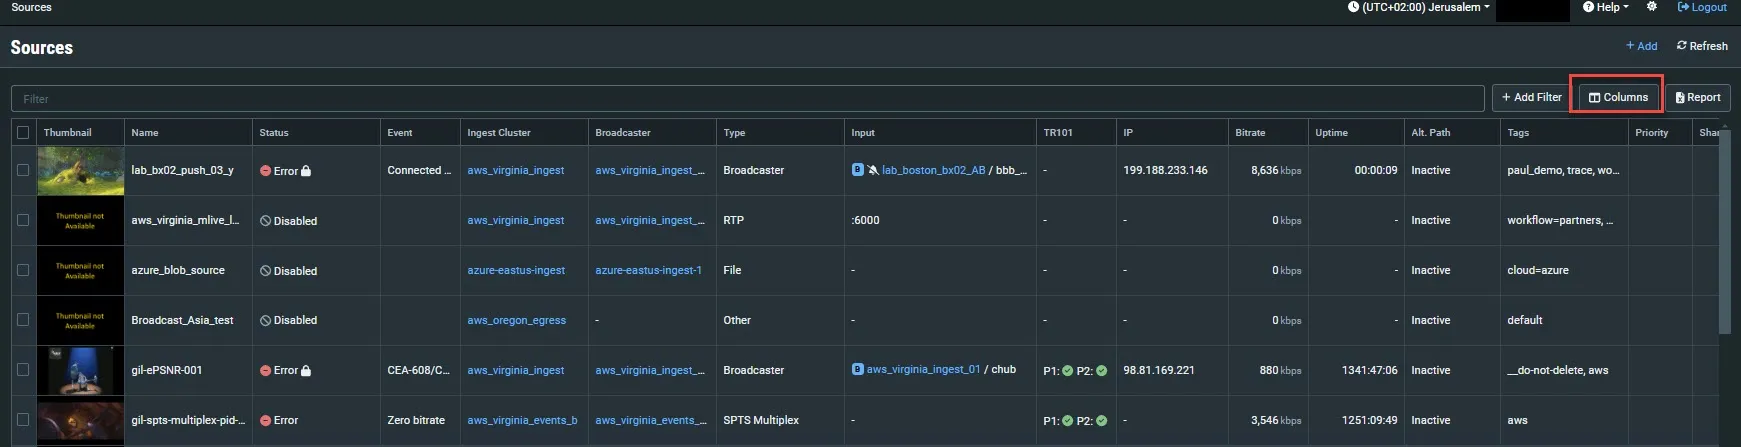This screenshot has width=1741, height=447.
Task: Click the disabled icon for azure_blob_source
Action: click(x=265, y=271)
